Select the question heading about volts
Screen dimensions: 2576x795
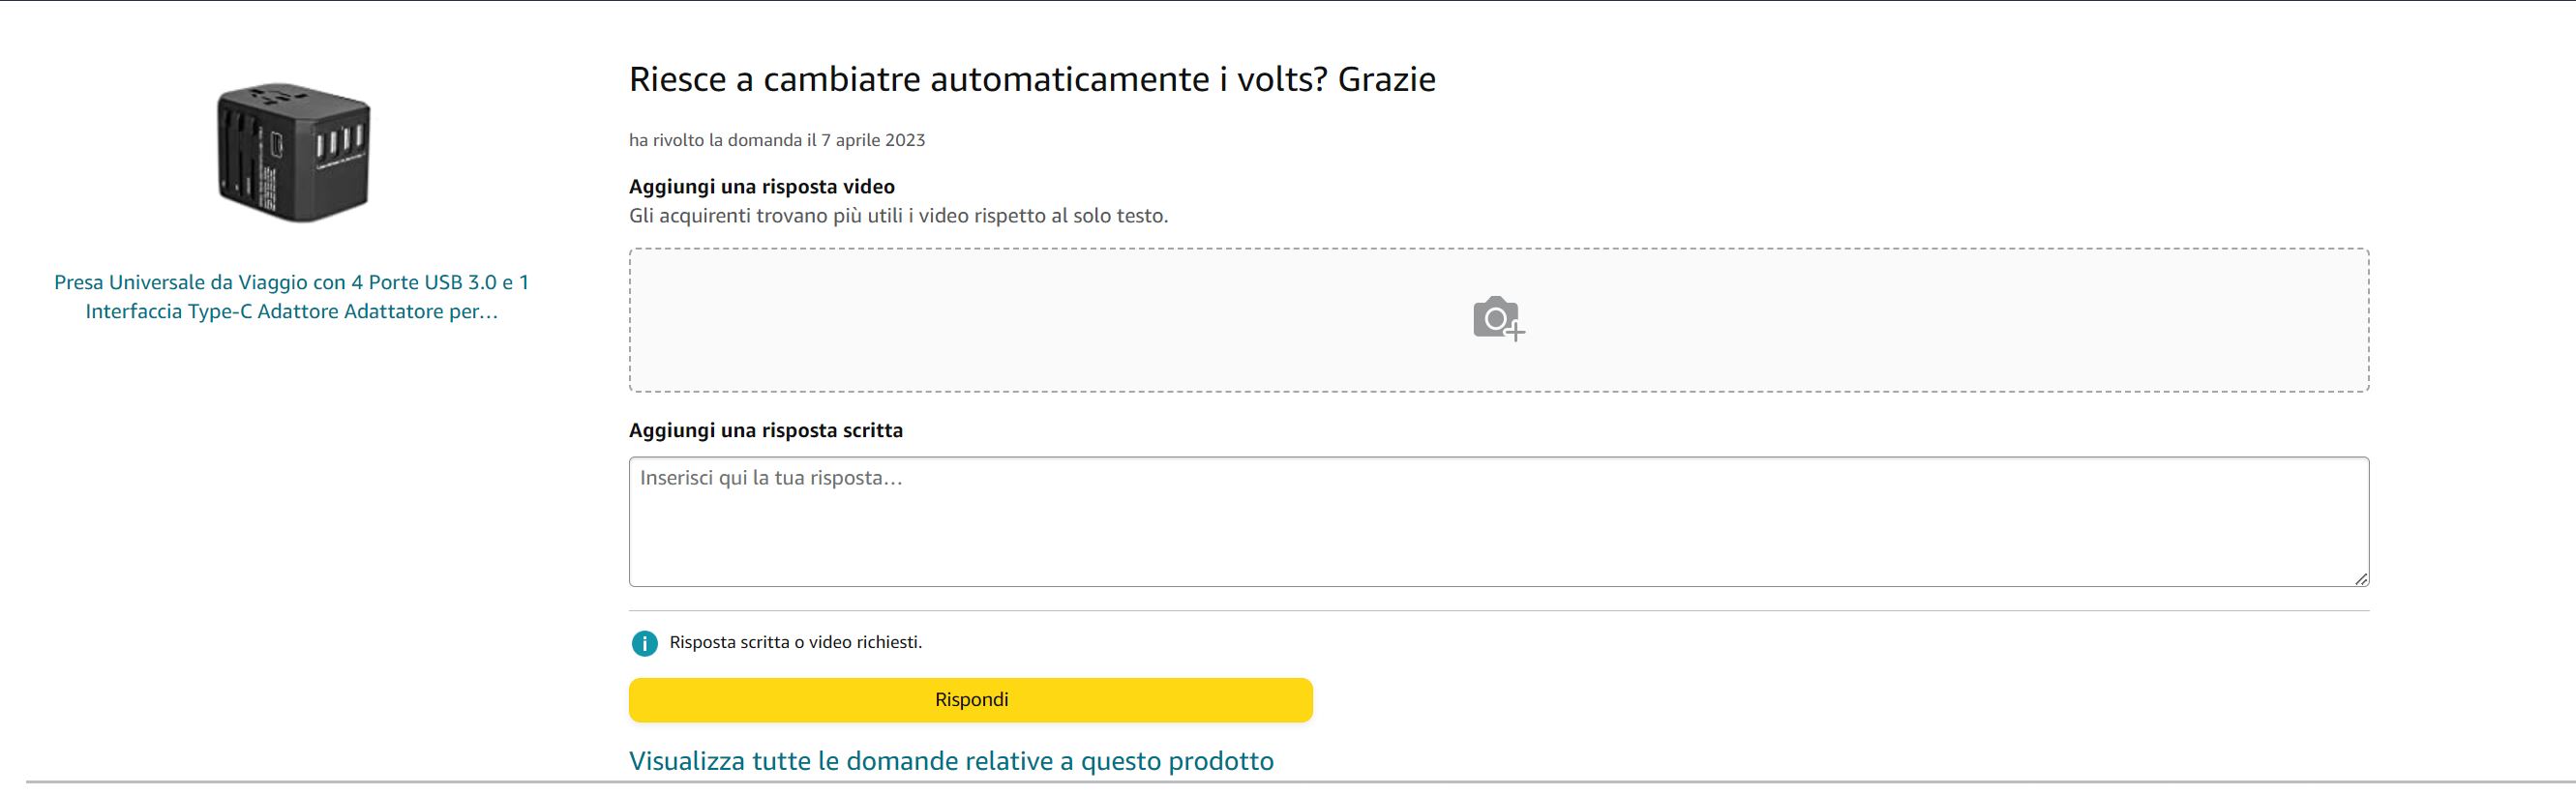point(1032,79)
